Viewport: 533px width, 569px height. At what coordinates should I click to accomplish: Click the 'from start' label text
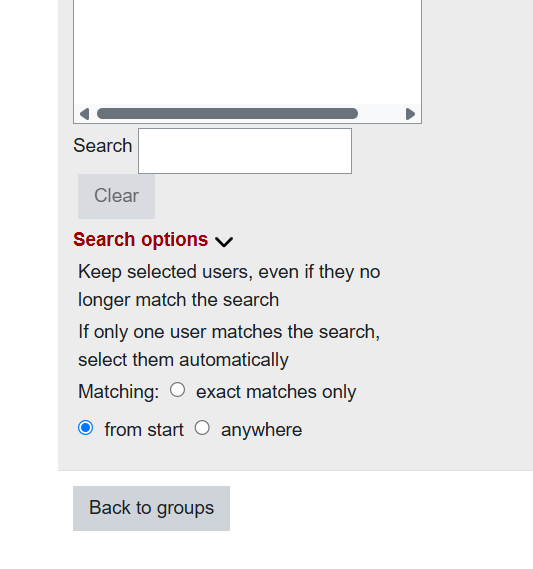[144, 430]
